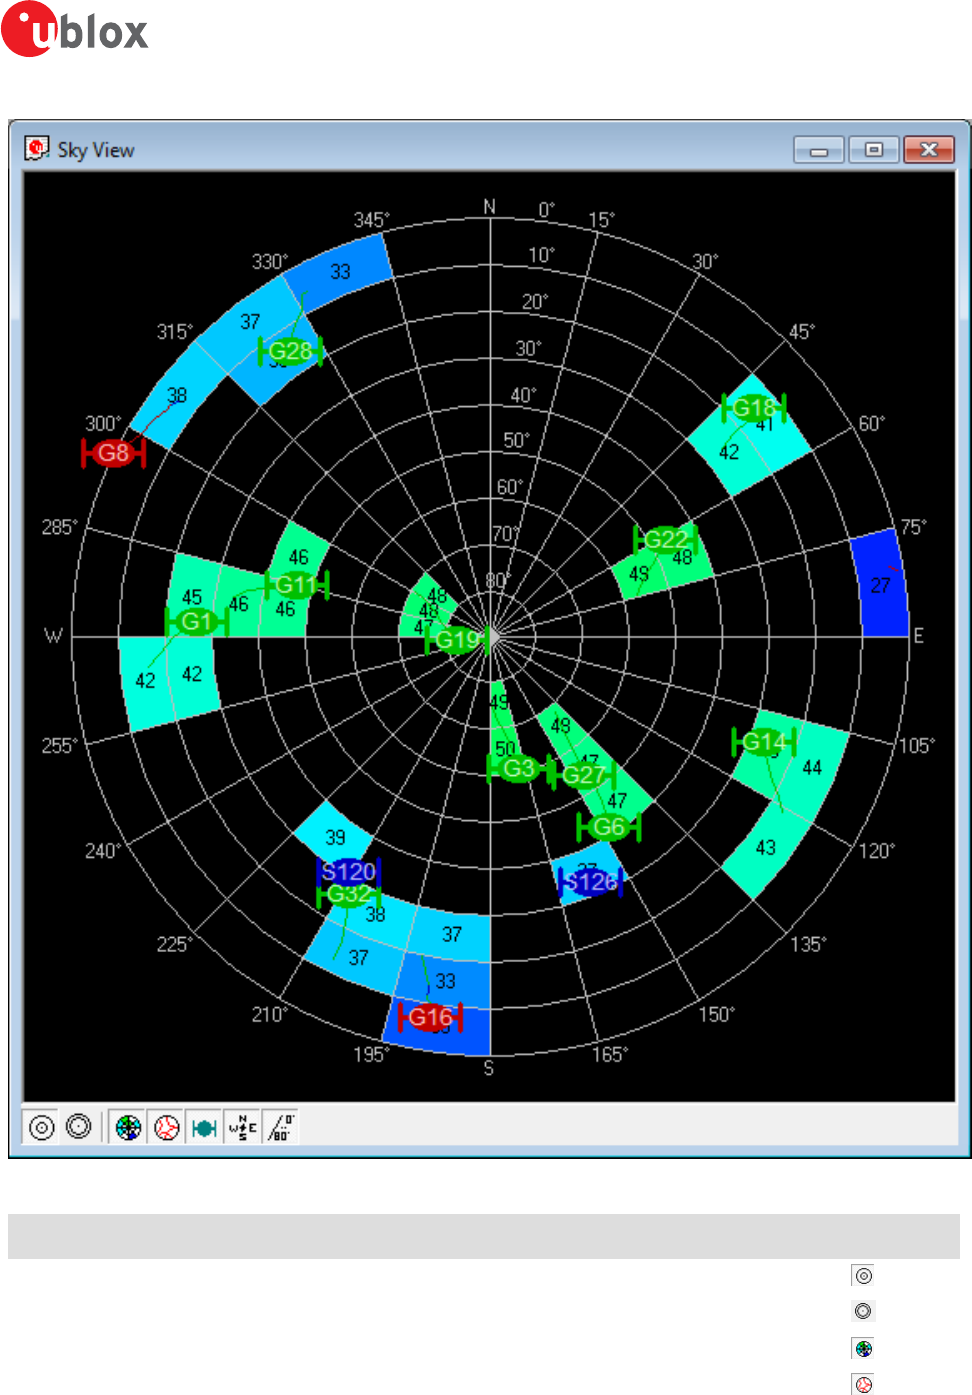
Task: Click the 120° azimuth label
Action: [877, 851]
